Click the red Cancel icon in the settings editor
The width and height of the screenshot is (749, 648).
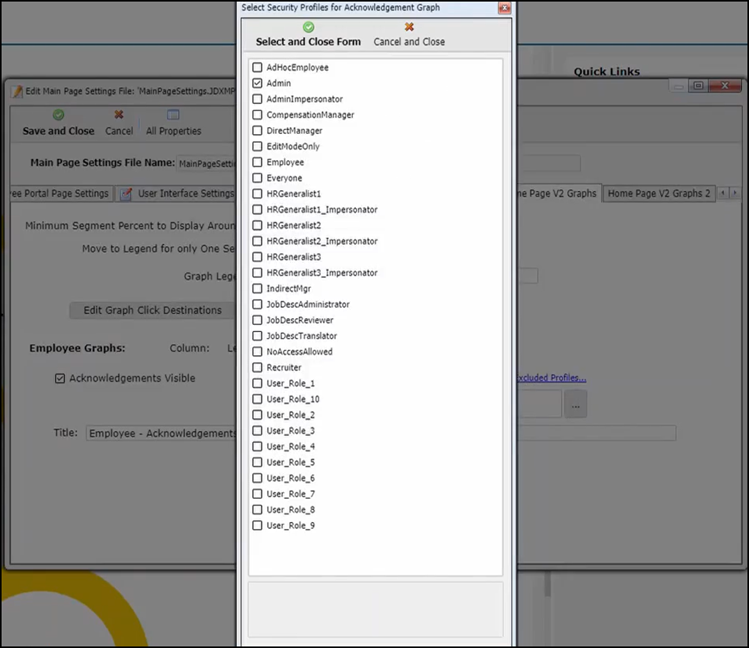tap(119, 115)
